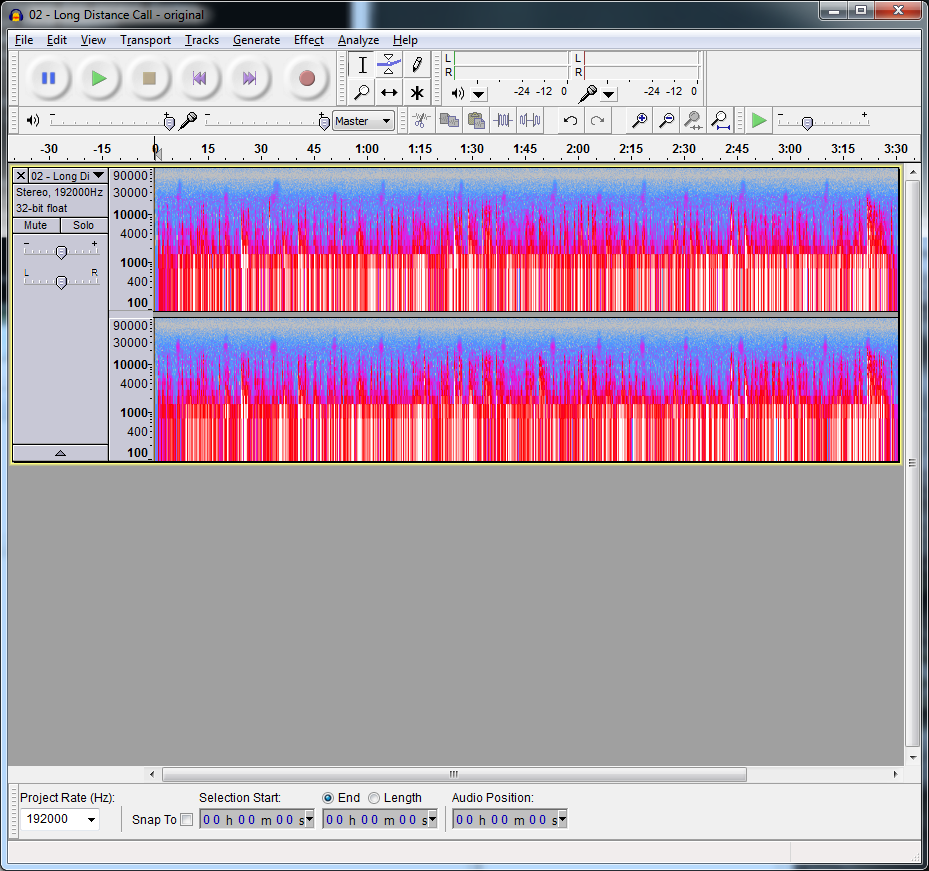Screen dimensions: 929x871
Task: Undo the last action
Action: click(x=571, y=121)
